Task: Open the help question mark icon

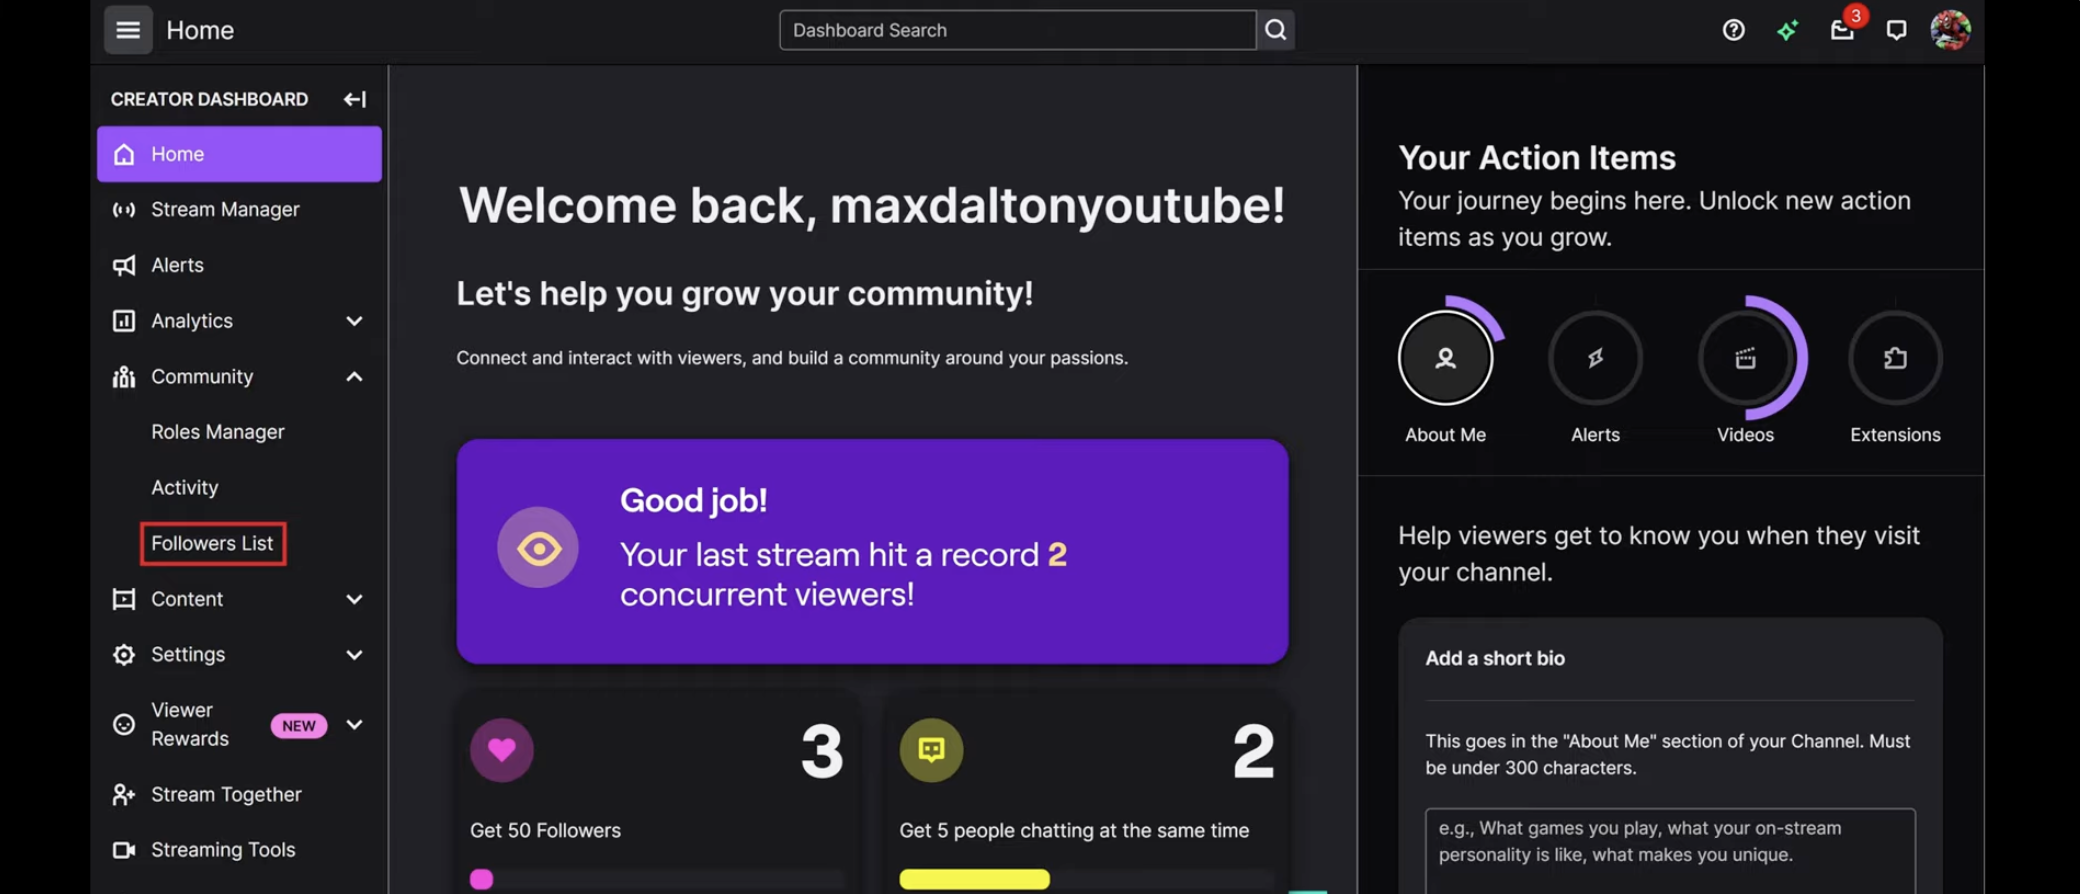Action: [1734, 30]
